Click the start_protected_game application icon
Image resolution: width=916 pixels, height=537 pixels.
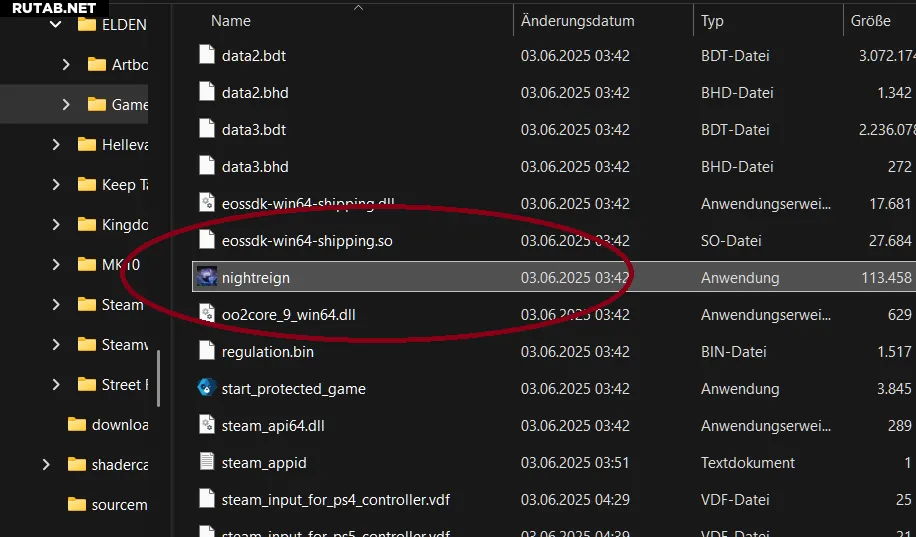point(207,387)
